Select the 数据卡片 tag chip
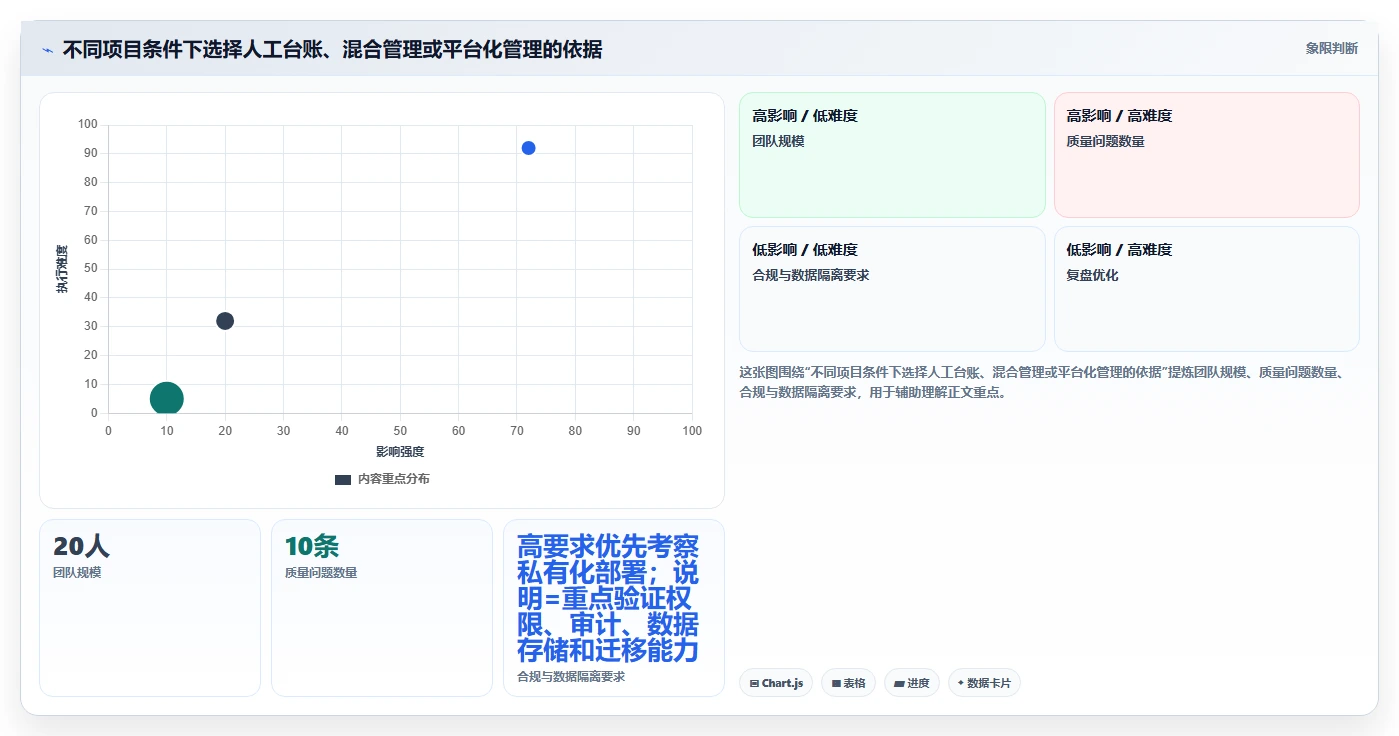Screen dimensions: 1399x736 pyautogui.click(x=984, y=683)
